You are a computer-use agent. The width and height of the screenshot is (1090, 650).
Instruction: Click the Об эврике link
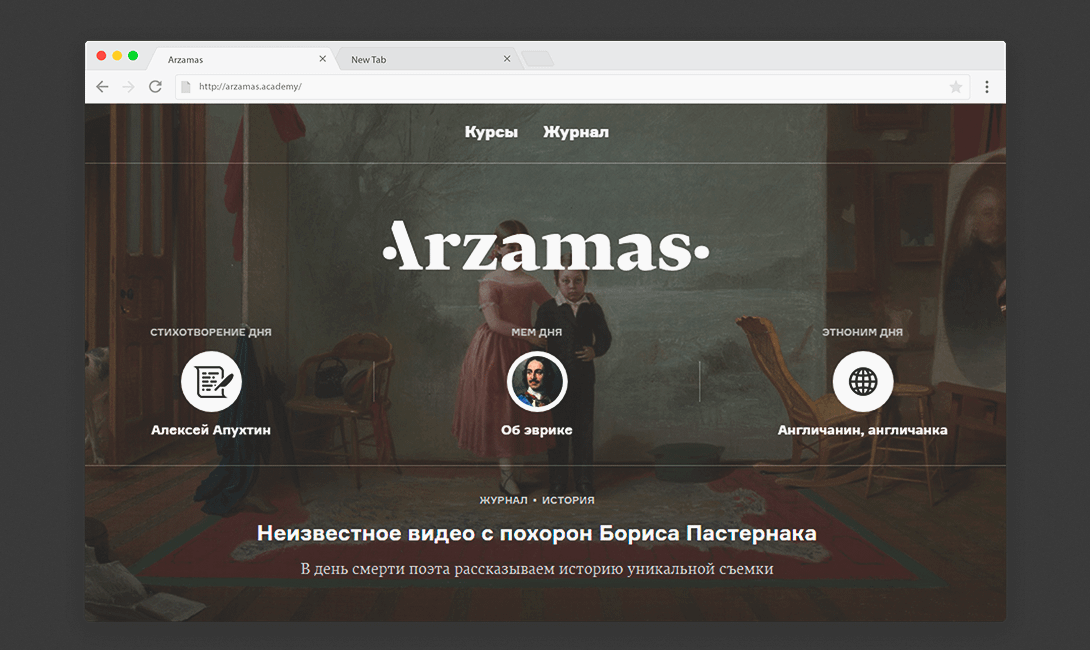(x=537, y=430)
